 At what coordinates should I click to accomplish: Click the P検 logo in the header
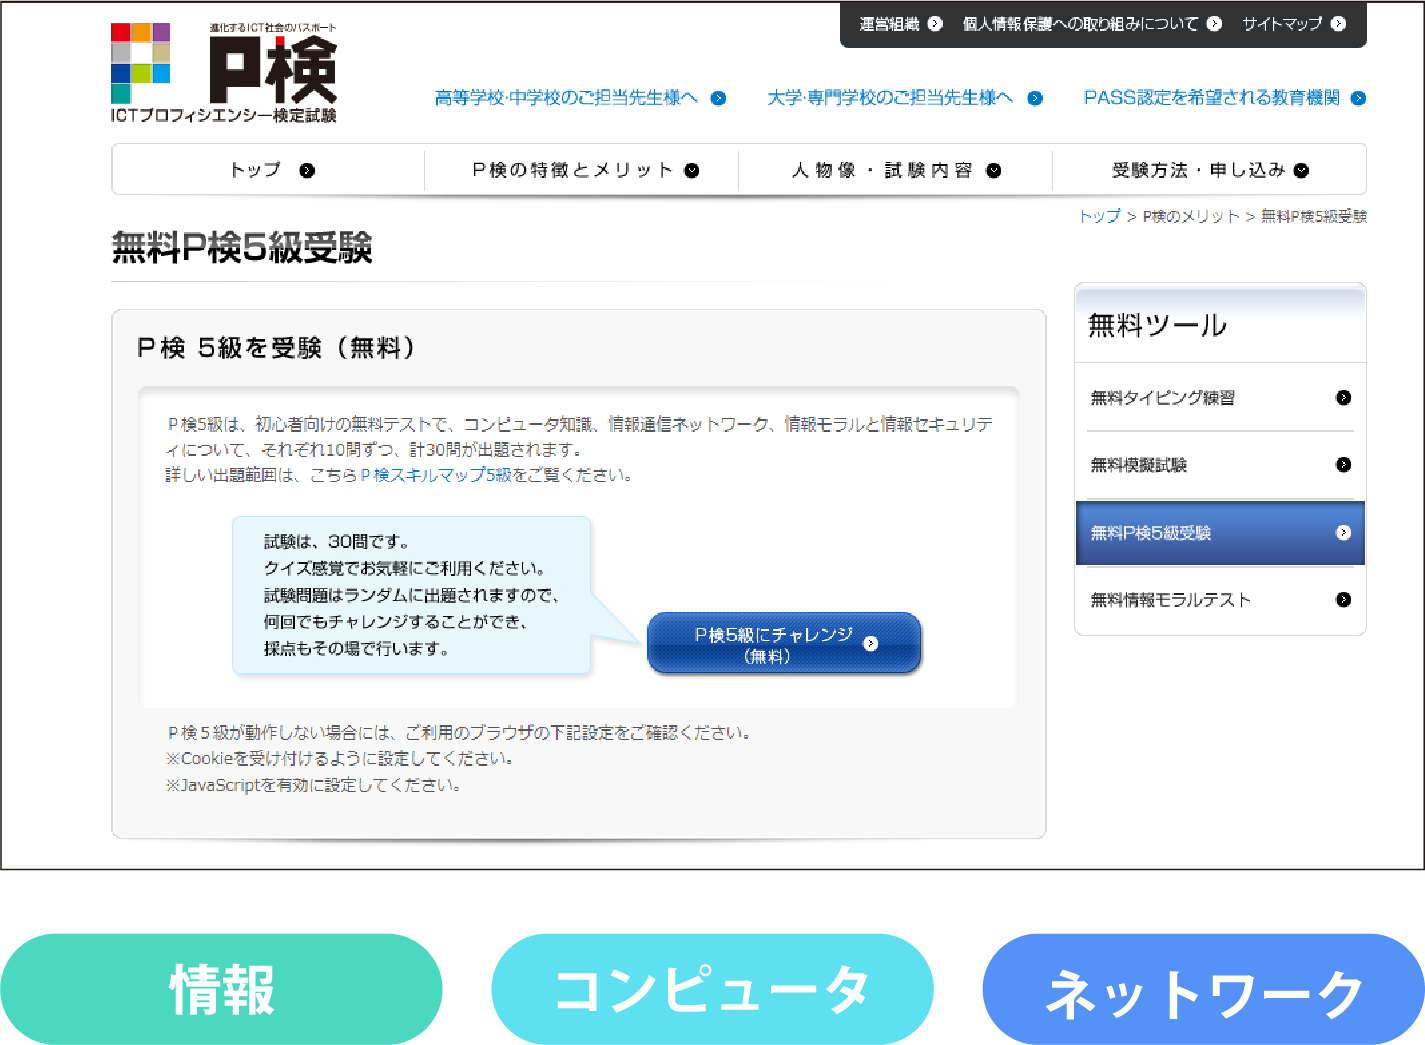click(224, 73)
